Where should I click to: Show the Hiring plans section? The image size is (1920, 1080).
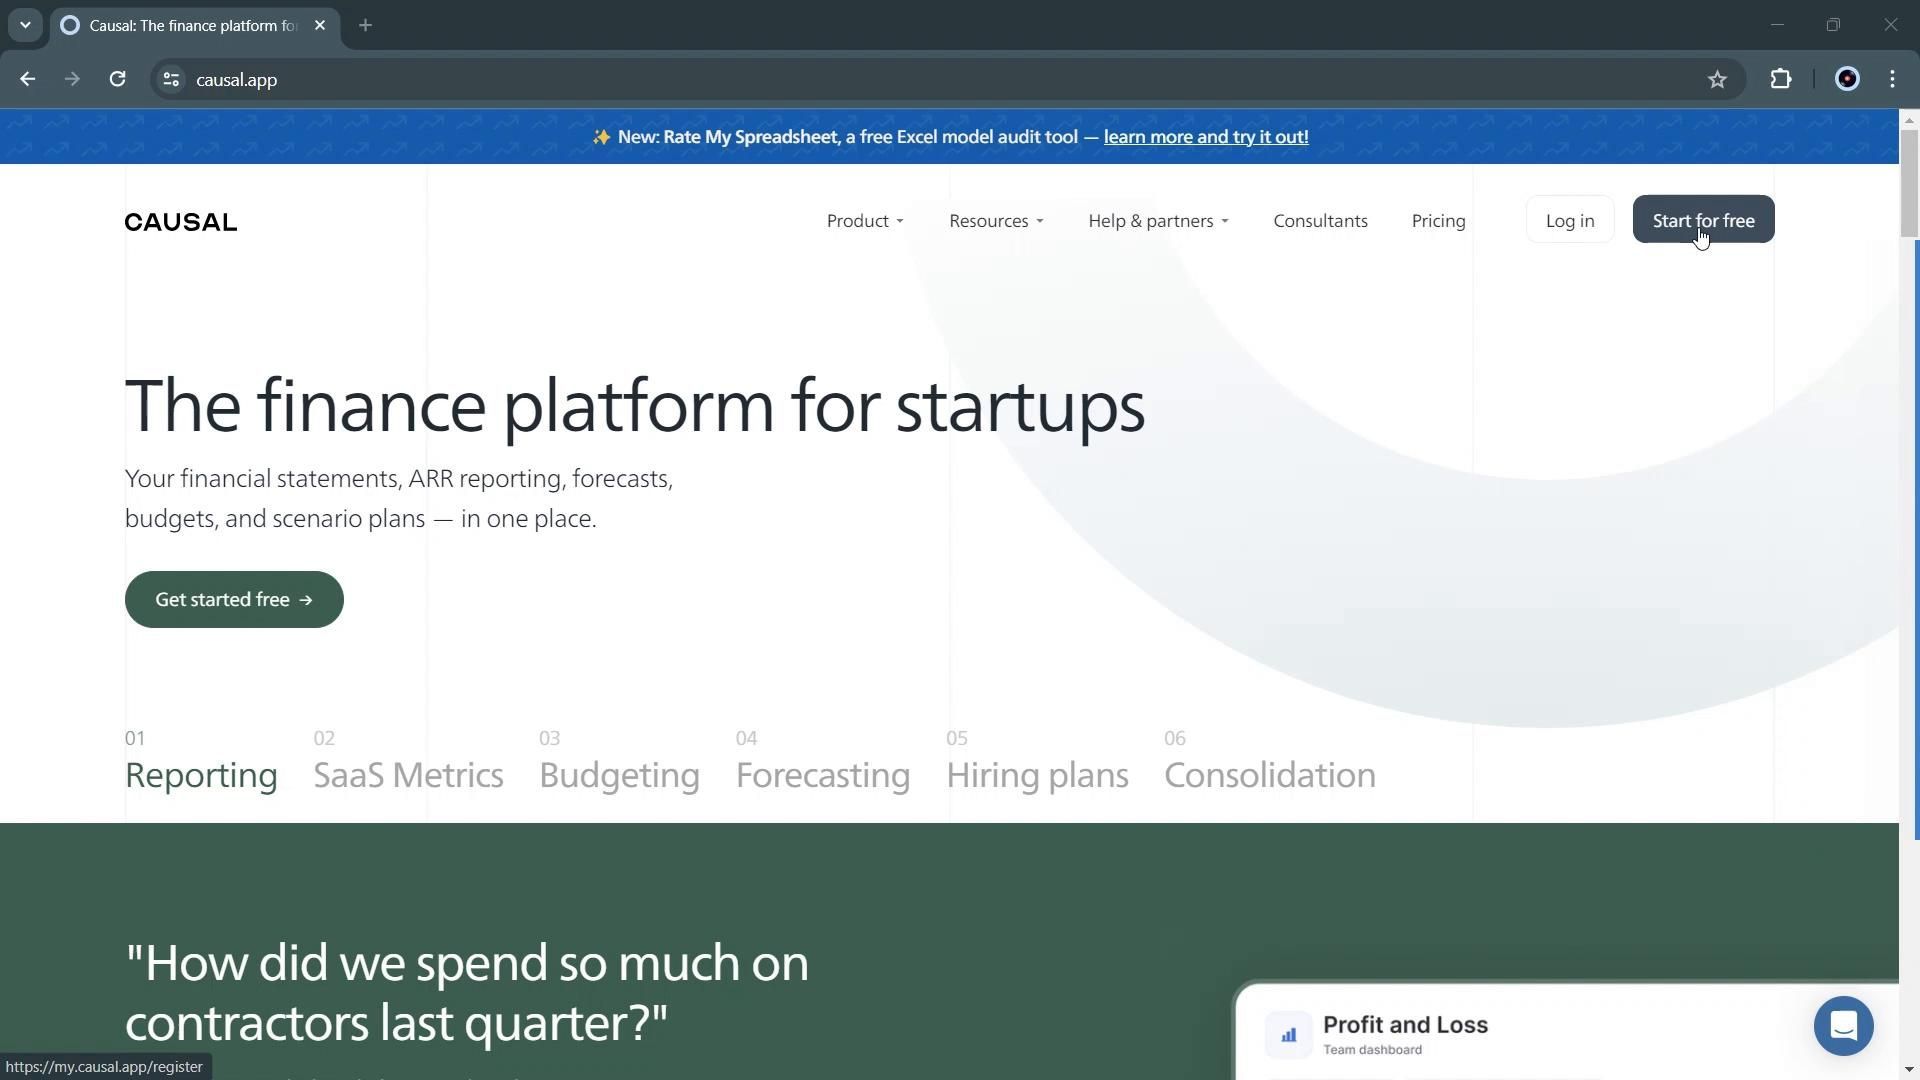pos(1036,775)
